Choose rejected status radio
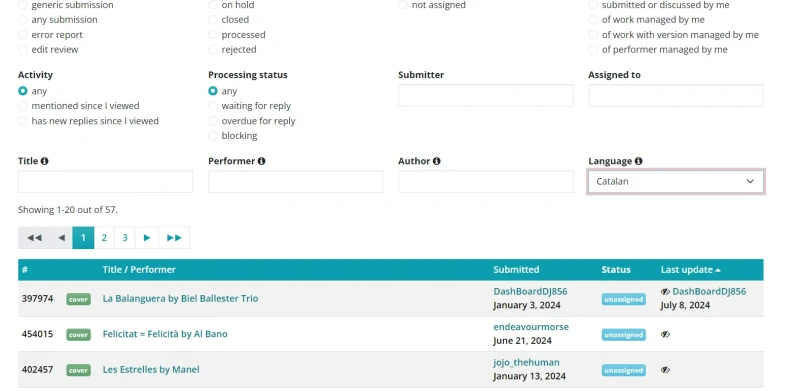Viewport: 800px width, 391px height. point(213,50)
